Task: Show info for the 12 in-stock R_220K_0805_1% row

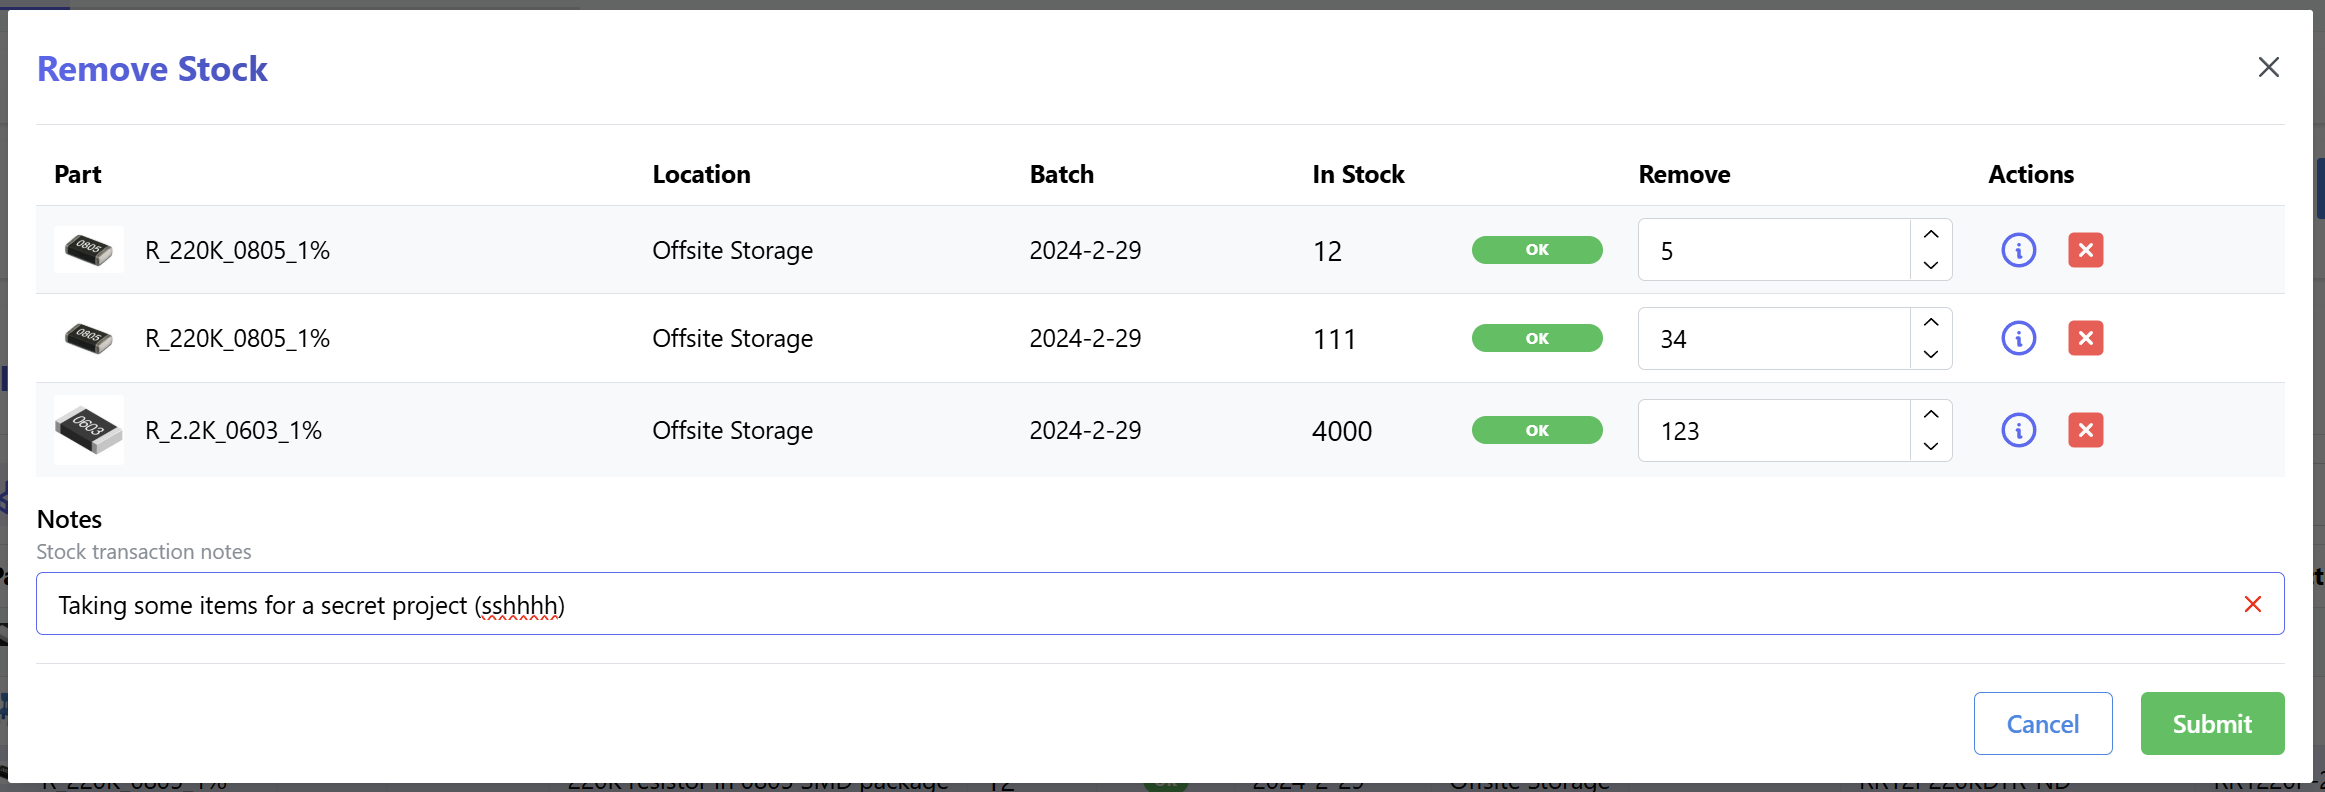Action: 2018,250
